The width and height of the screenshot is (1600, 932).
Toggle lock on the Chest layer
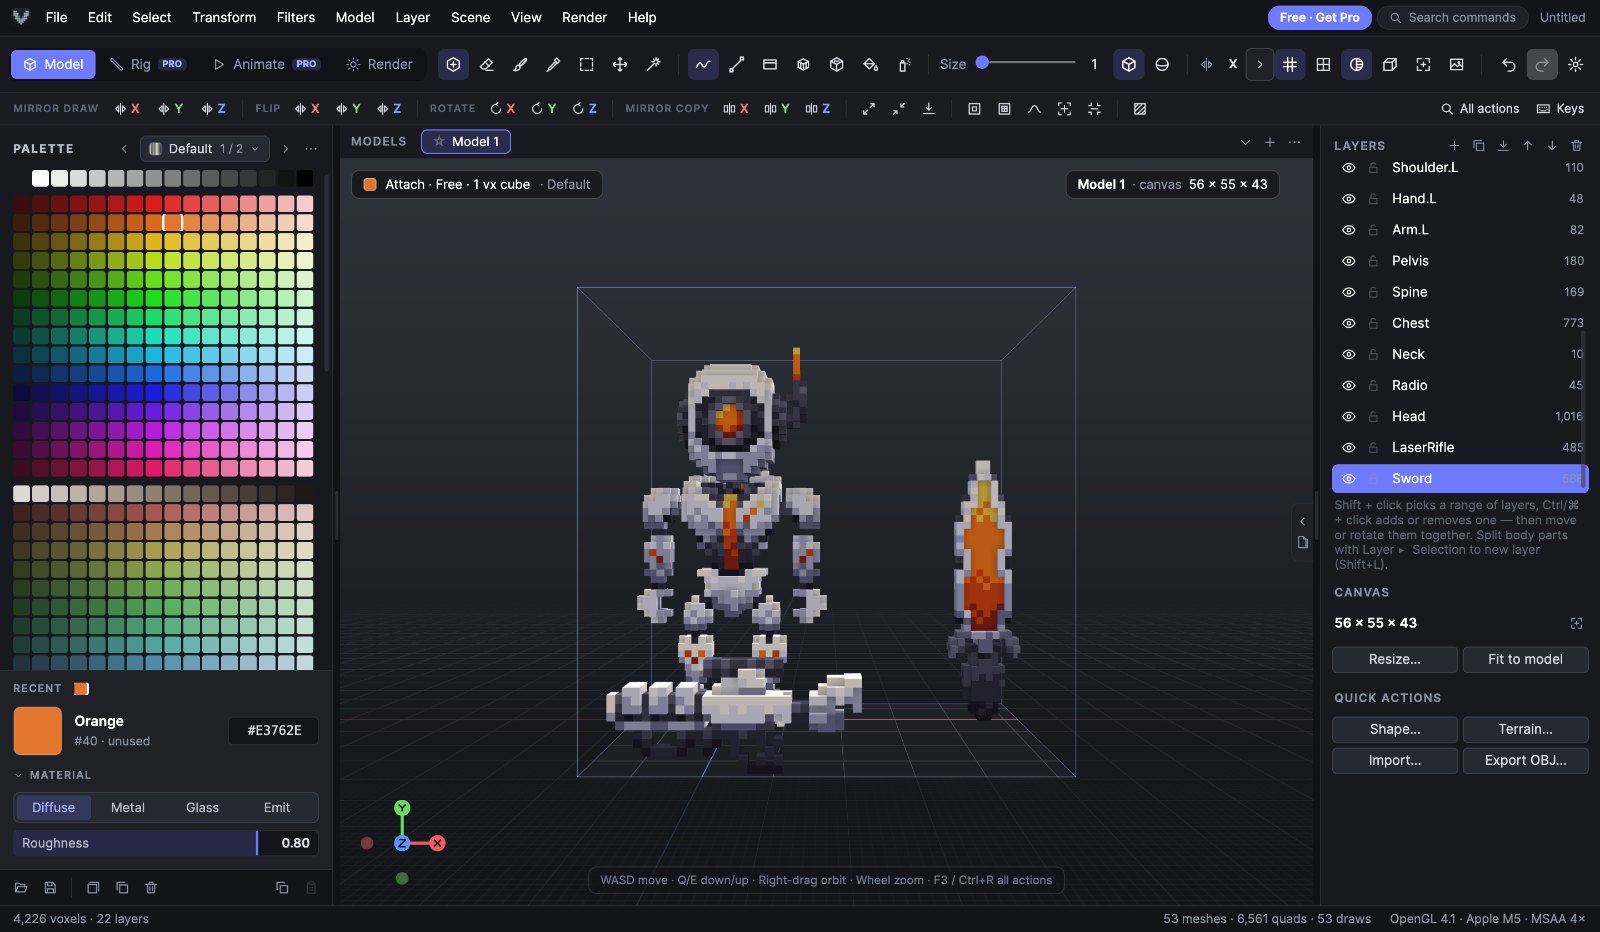click(x=1374, y=323)
